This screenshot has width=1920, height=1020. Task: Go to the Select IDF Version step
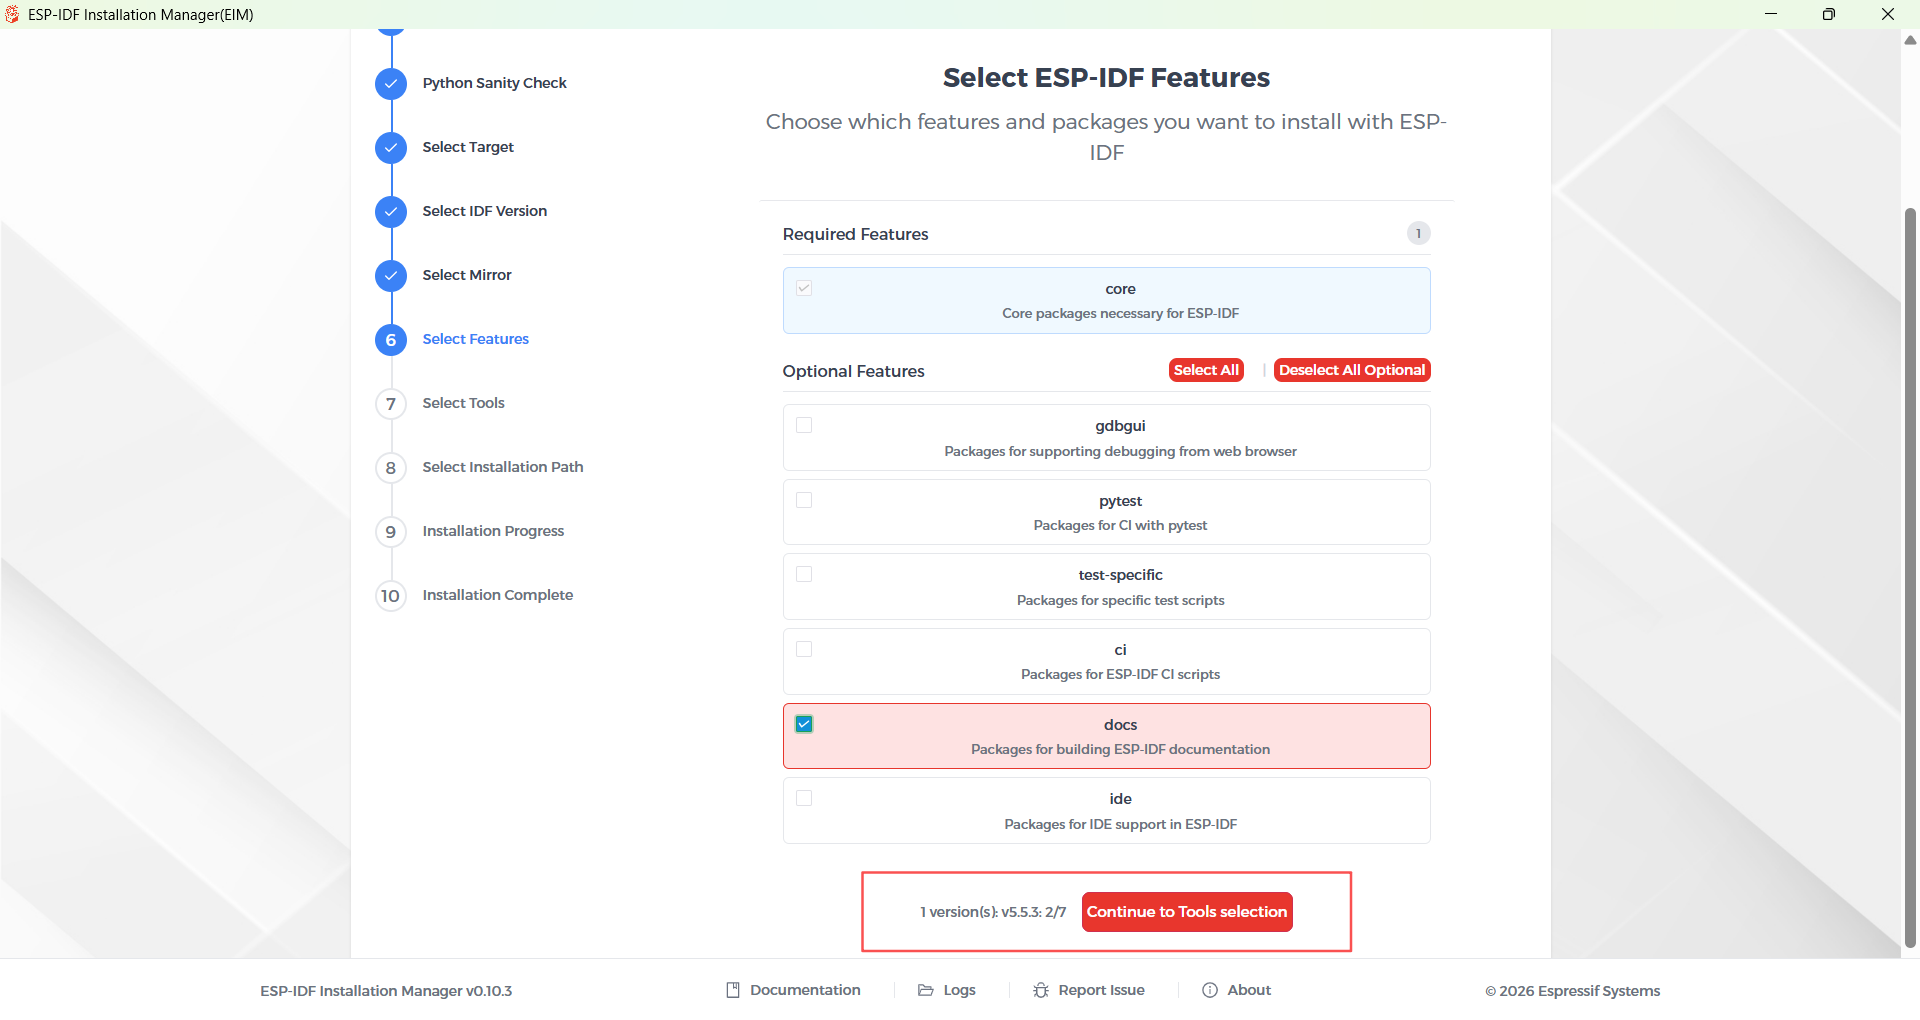485,211
